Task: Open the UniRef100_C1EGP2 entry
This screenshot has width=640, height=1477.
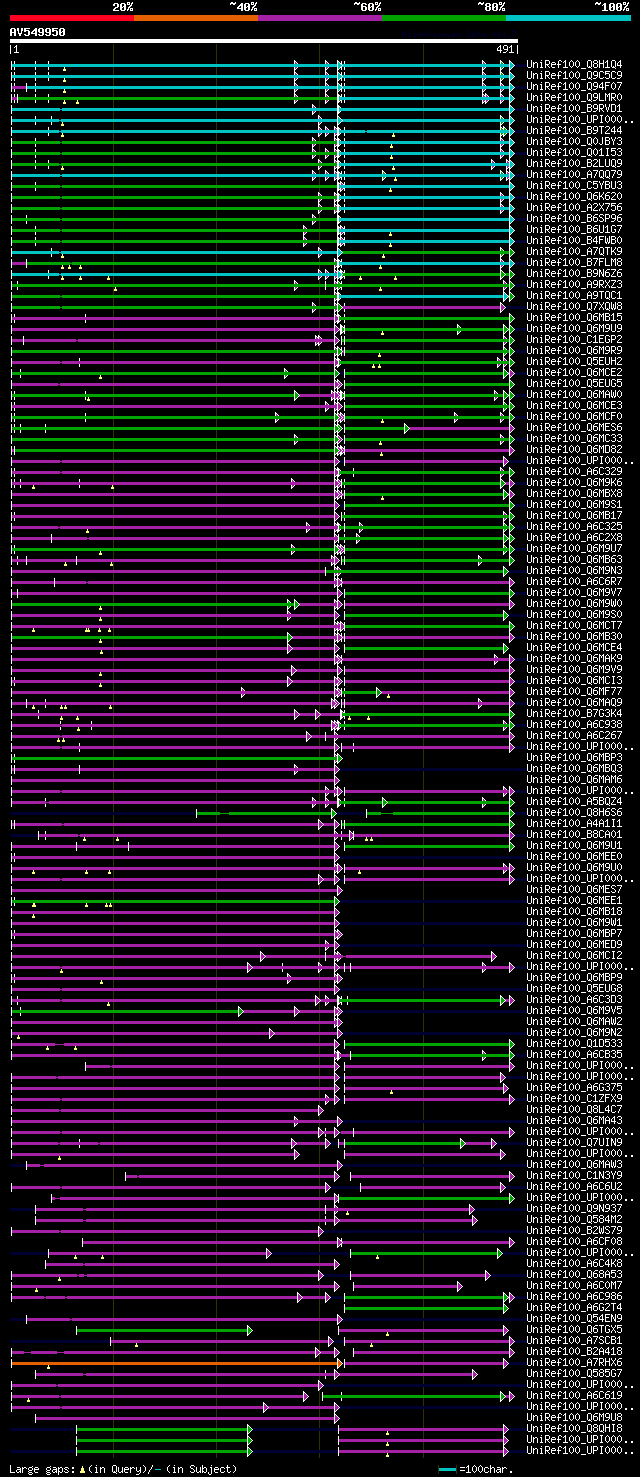Action: pos(574,339)
